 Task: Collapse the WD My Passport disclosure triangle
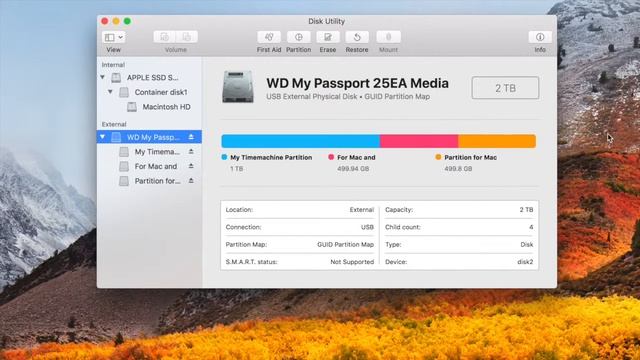103,137
